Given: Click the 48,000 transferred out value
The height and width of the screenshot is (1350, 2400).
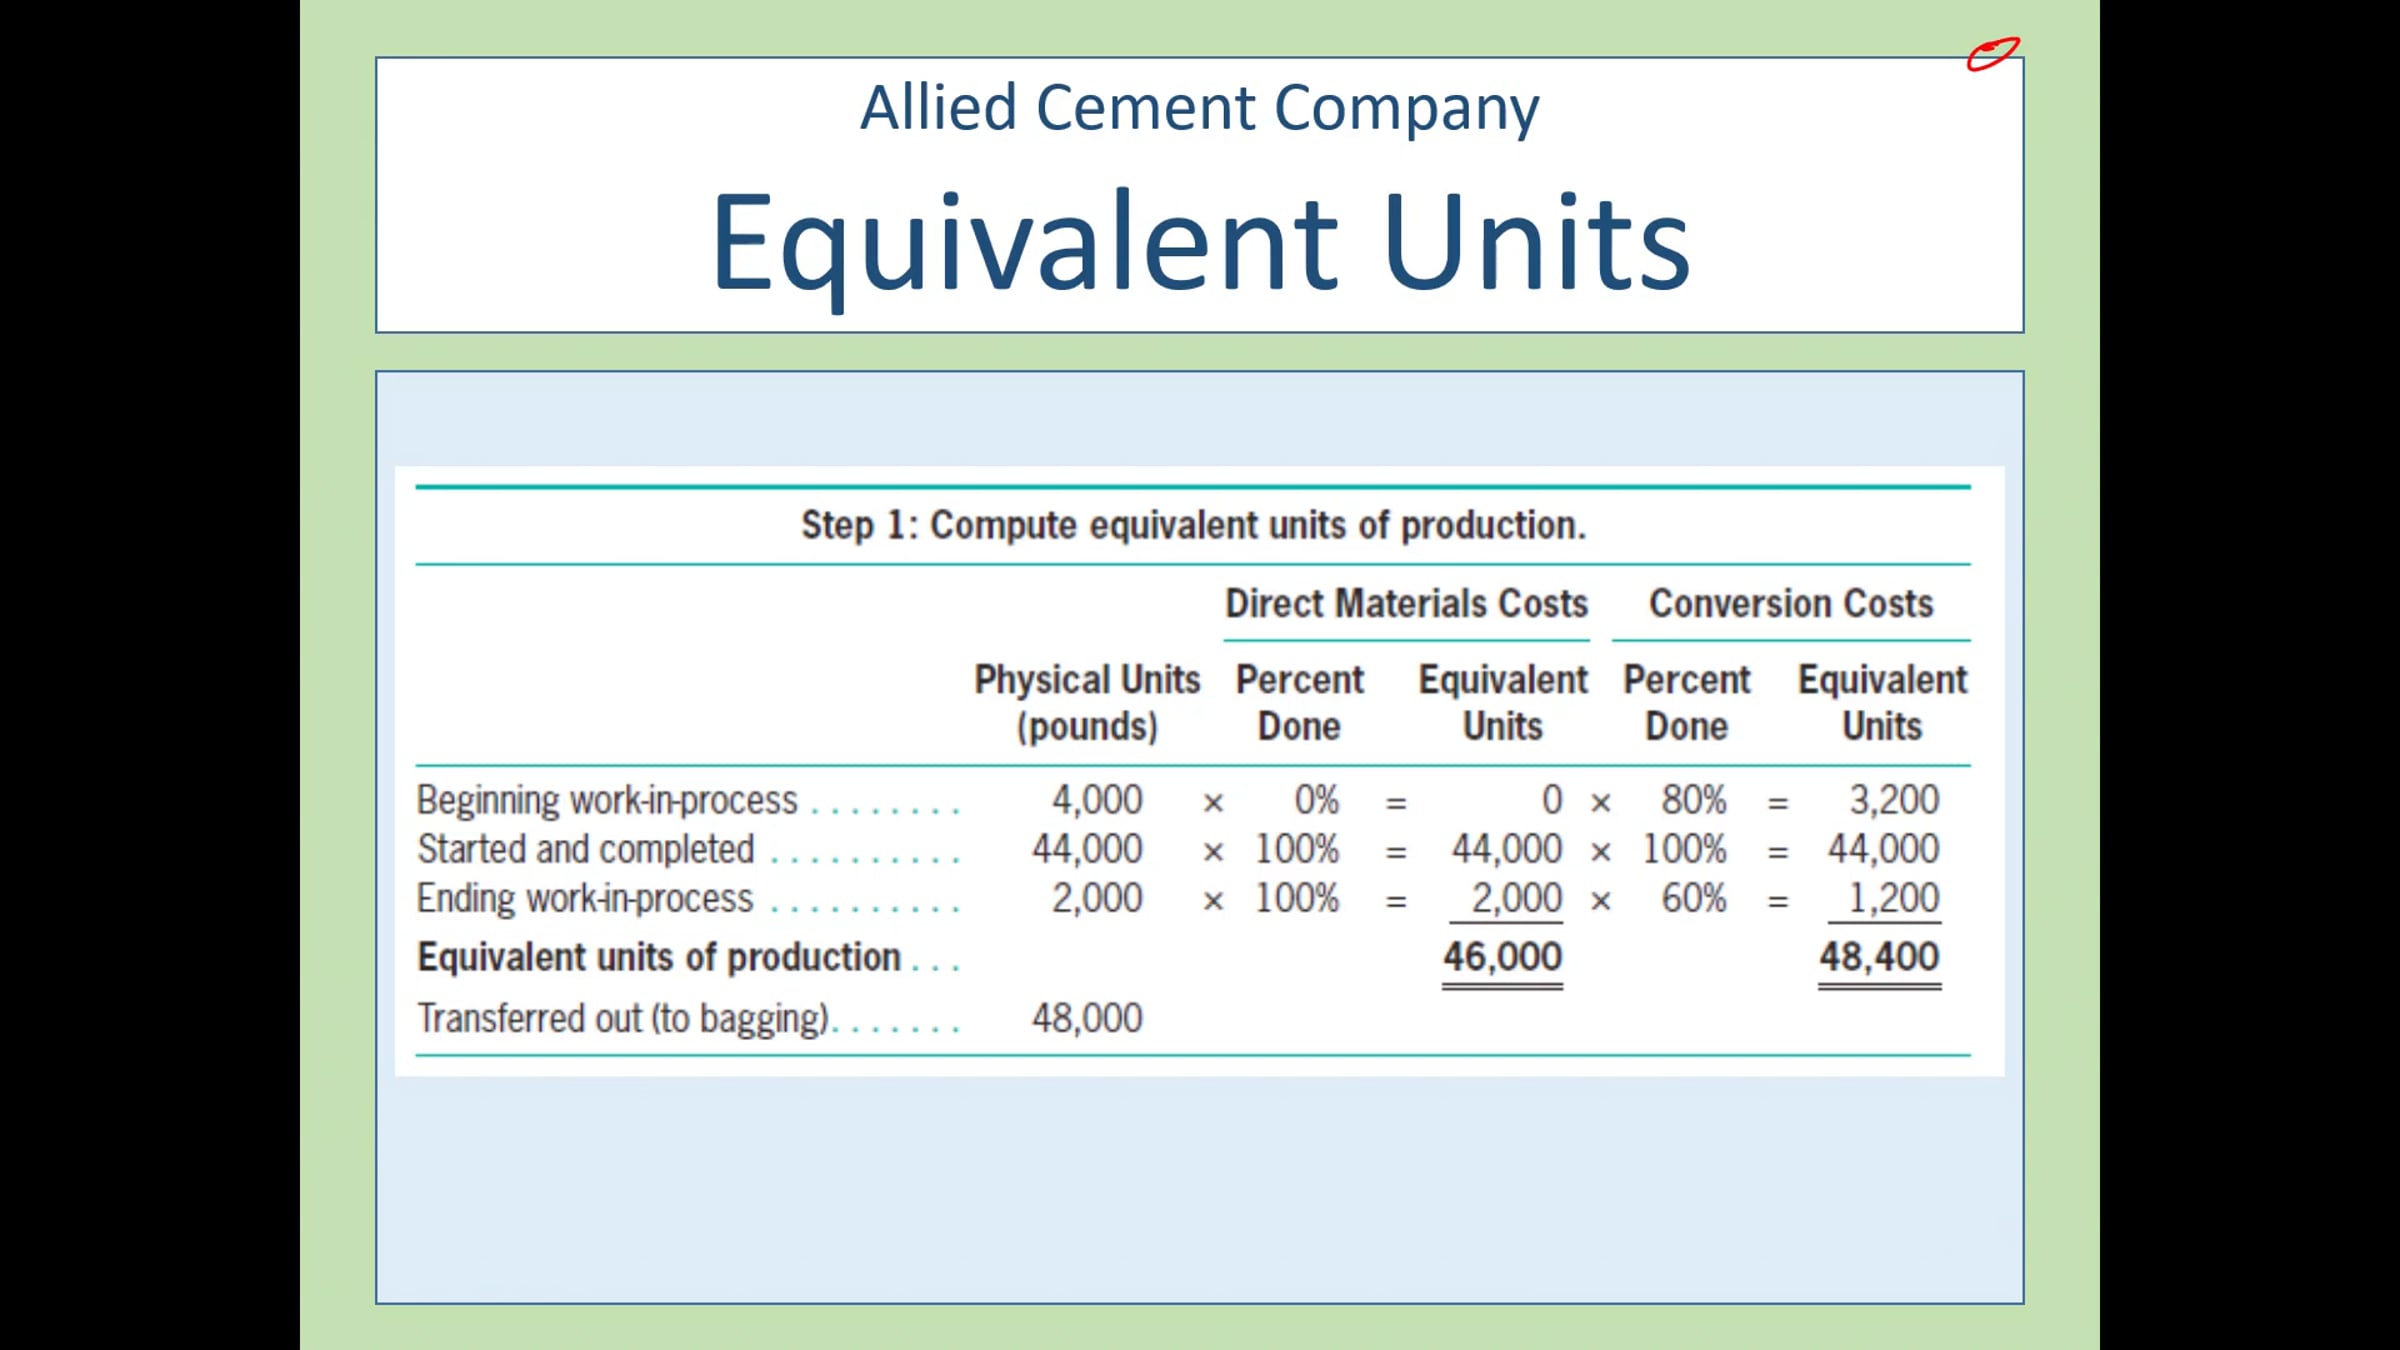Looking at the screenshot, I should [1087, 1018].
